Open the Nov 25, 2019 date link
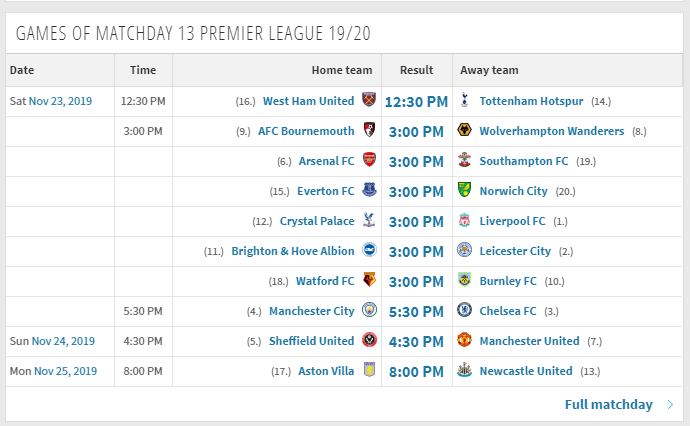Viewport: 690px width, 426px height. coord(65,371)
